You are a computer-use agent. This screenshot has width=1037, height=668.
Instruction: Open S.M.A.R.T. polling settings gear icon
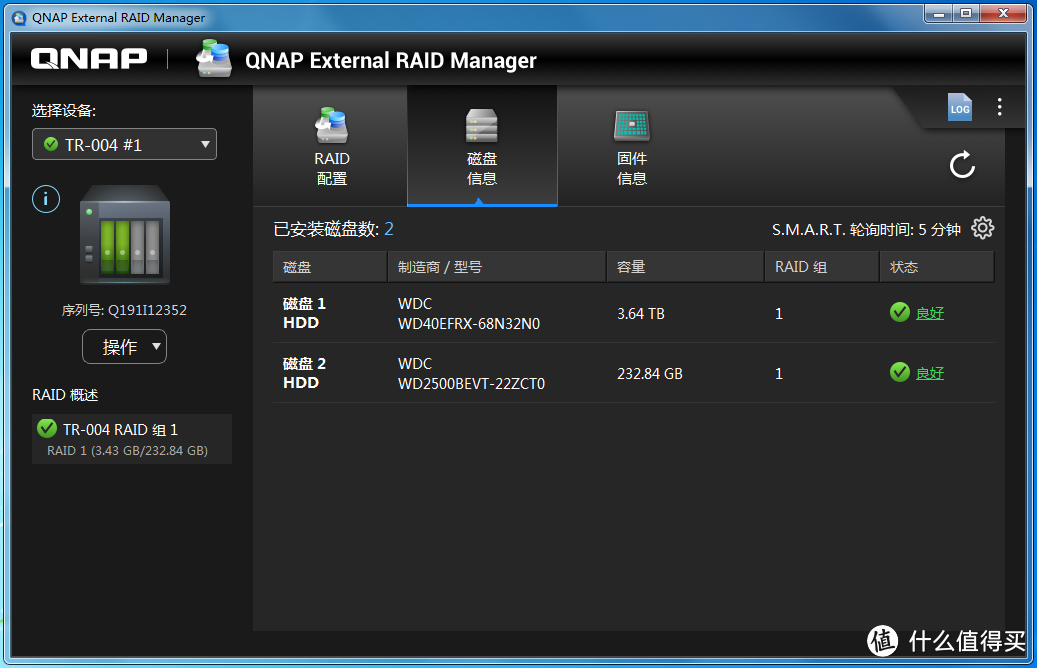982,228
